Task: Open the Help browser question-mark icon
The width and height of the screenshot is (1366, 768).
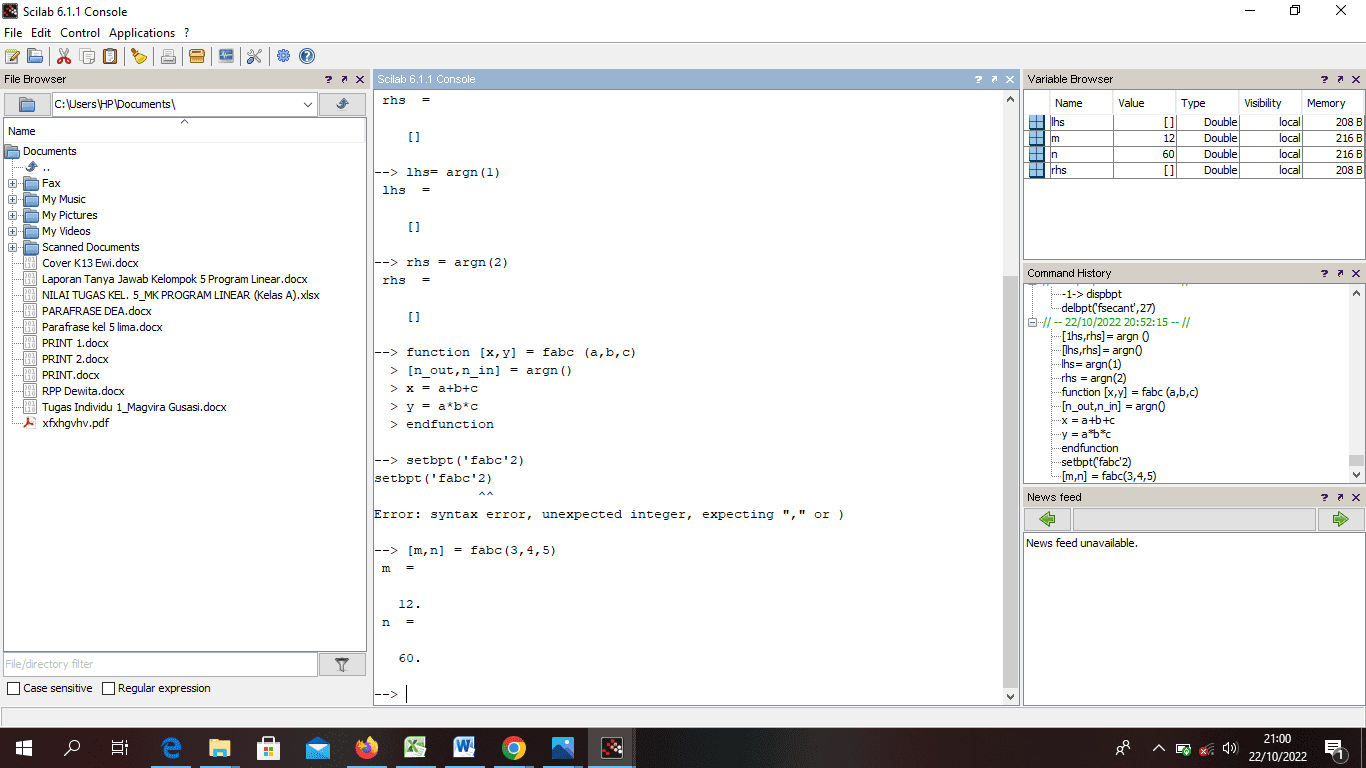Action: 307,56
